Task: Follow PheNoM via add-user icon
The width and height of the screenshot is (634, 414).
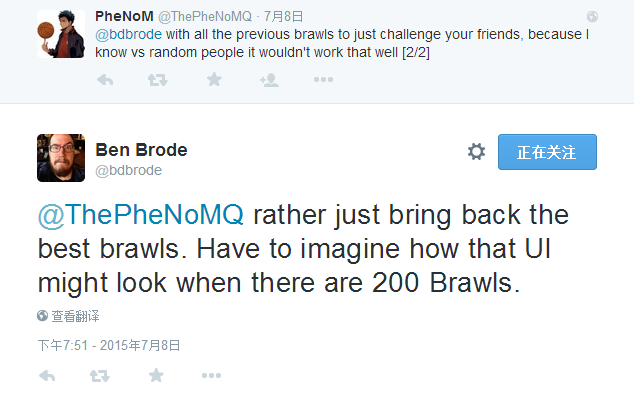Action: tap(269, 80)
